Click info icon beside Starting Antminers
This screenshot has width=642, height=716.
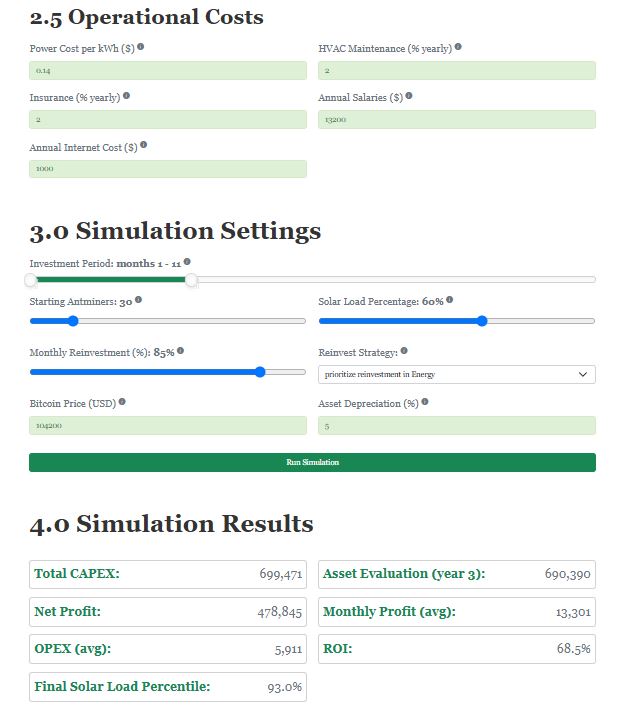pos(138,300)
